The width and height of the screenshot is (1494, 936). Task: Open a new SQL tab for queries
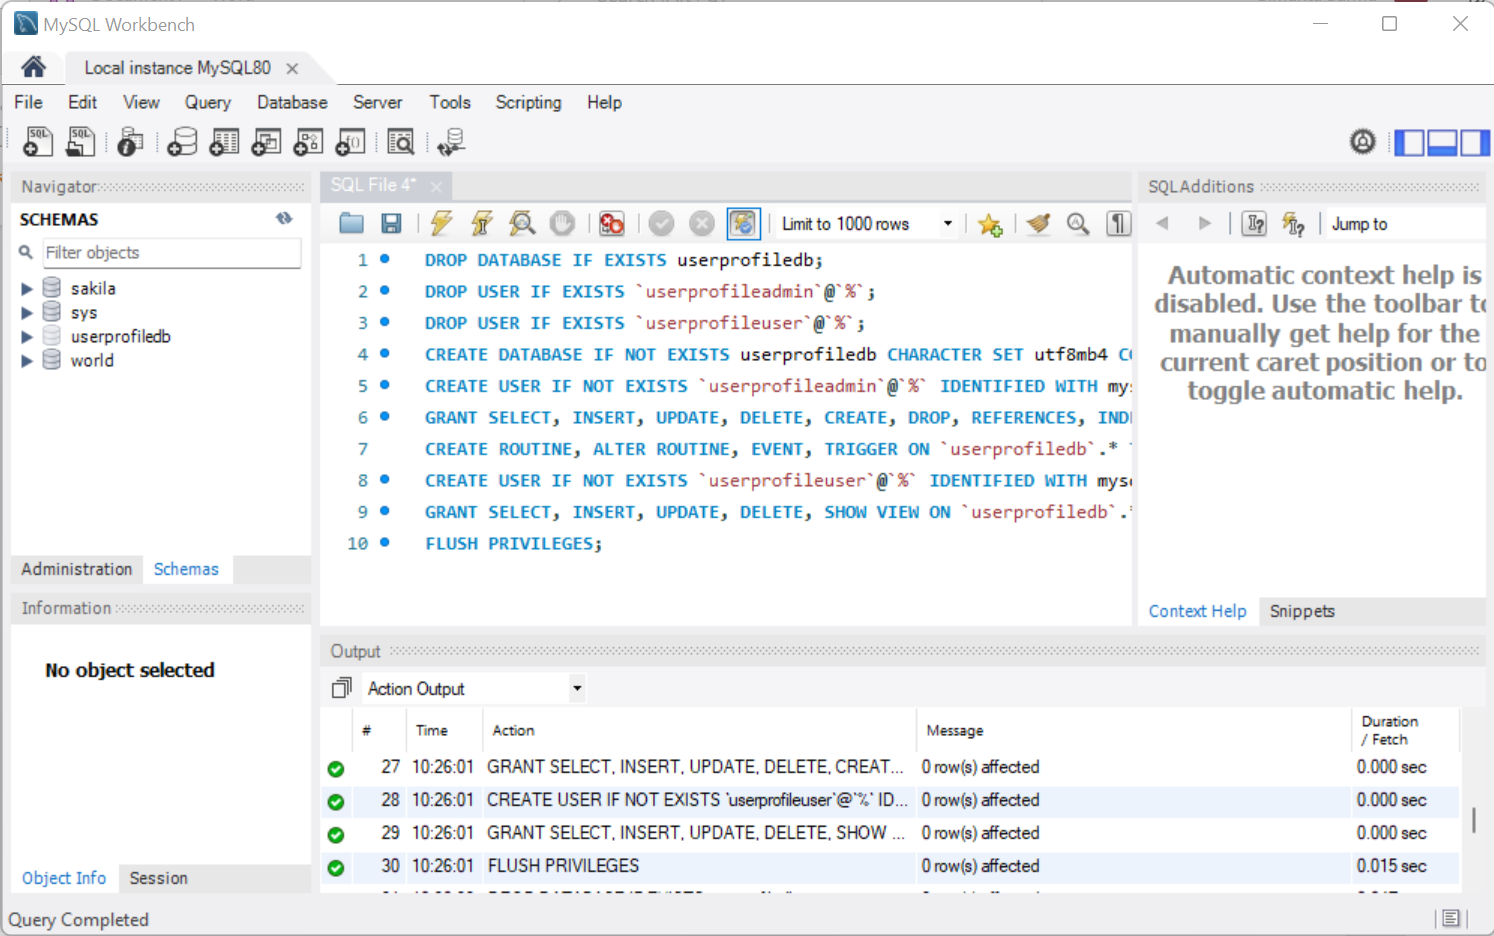38,143
